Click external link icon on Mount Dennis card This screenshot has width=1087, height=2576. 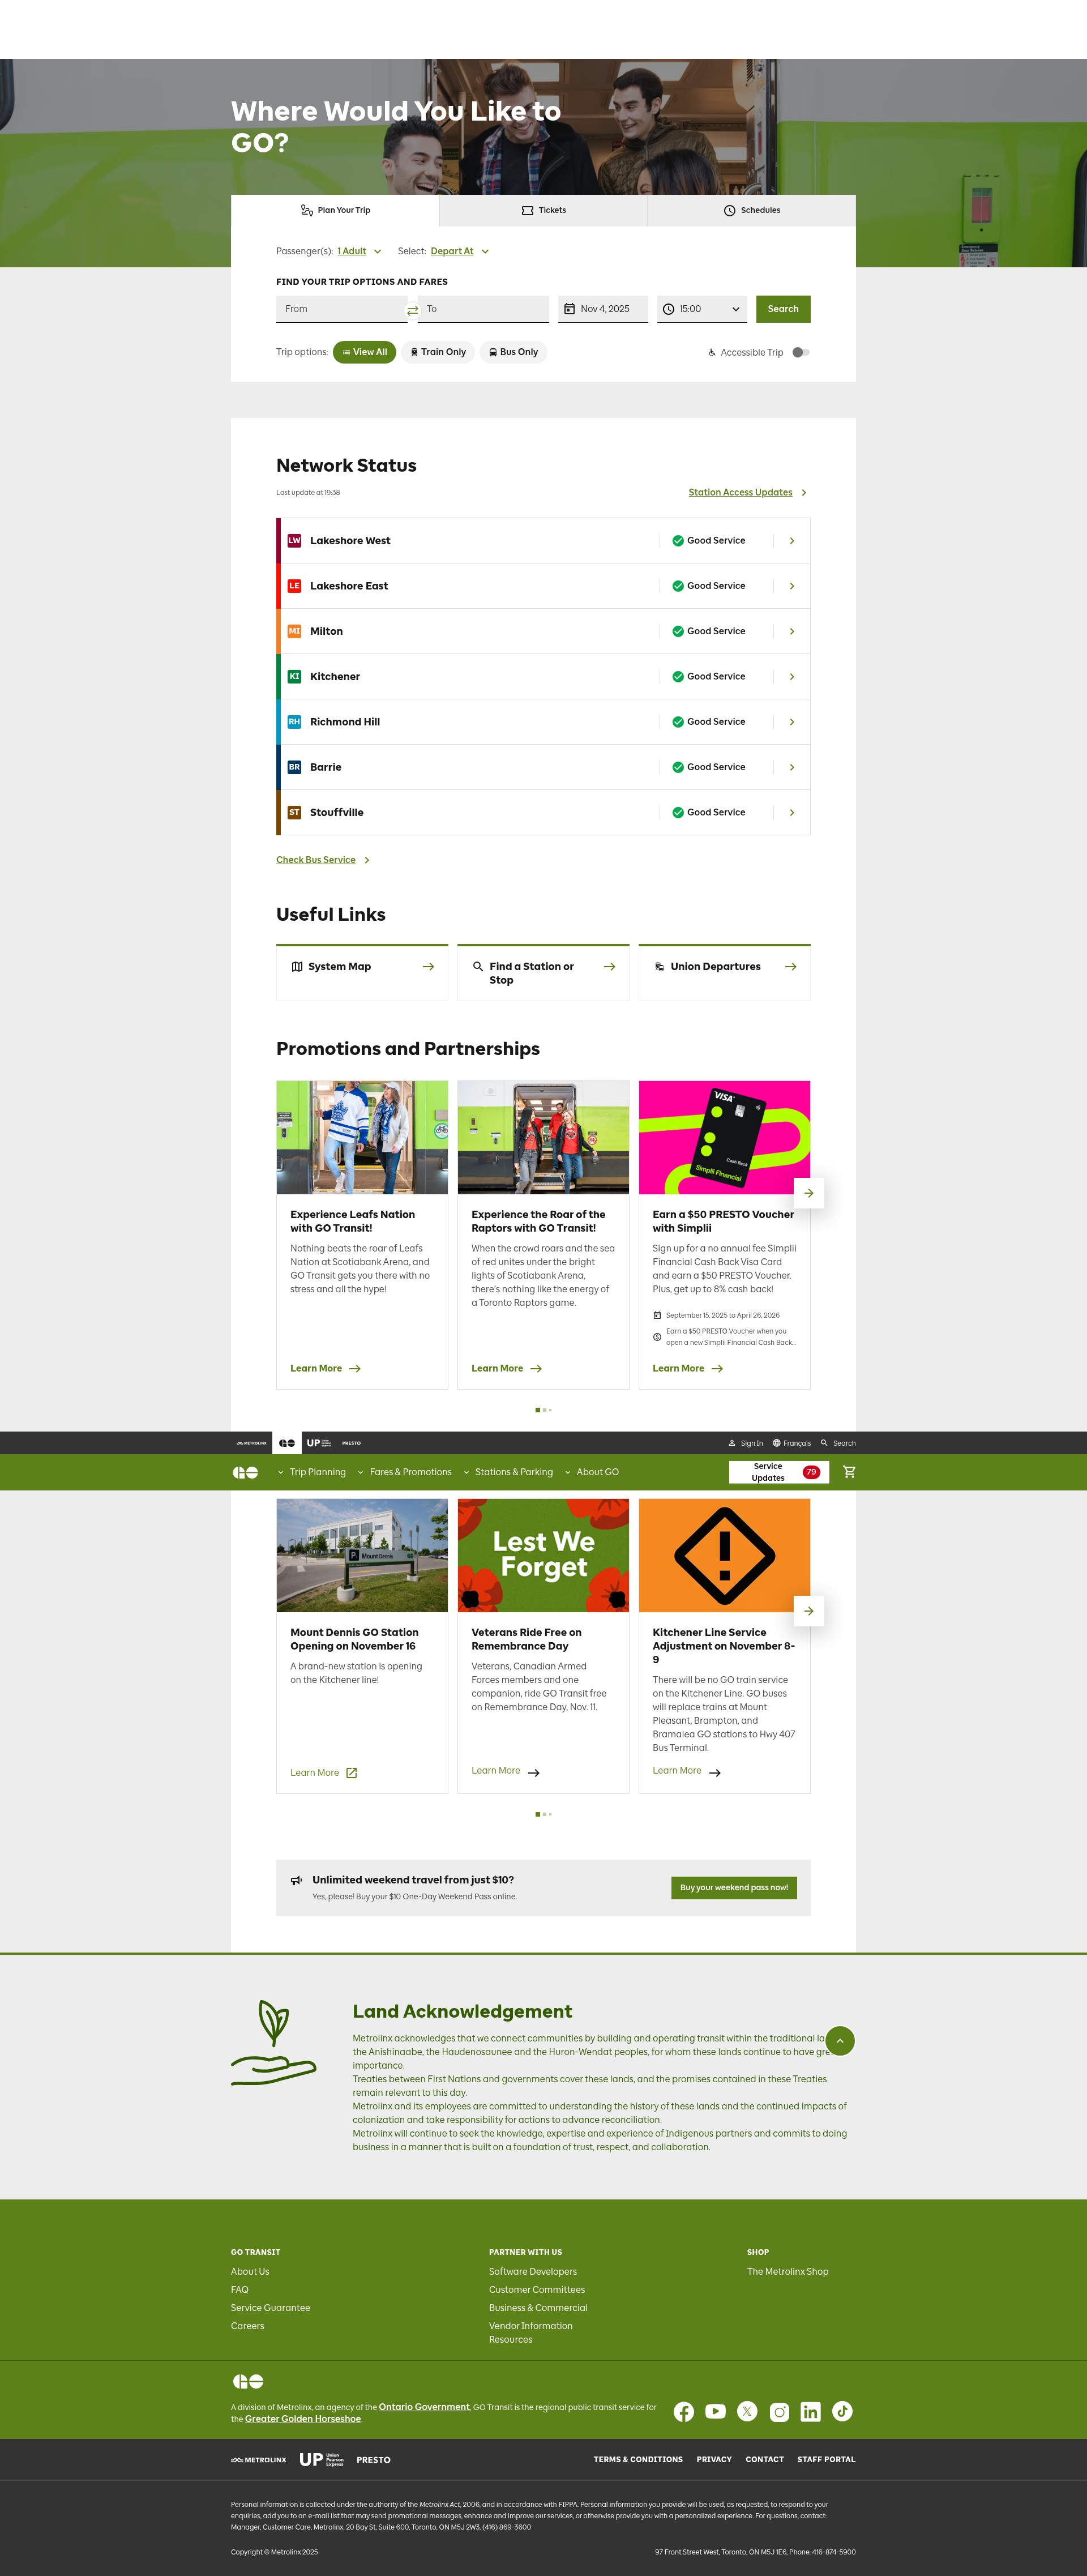(x=351, y=1772)
